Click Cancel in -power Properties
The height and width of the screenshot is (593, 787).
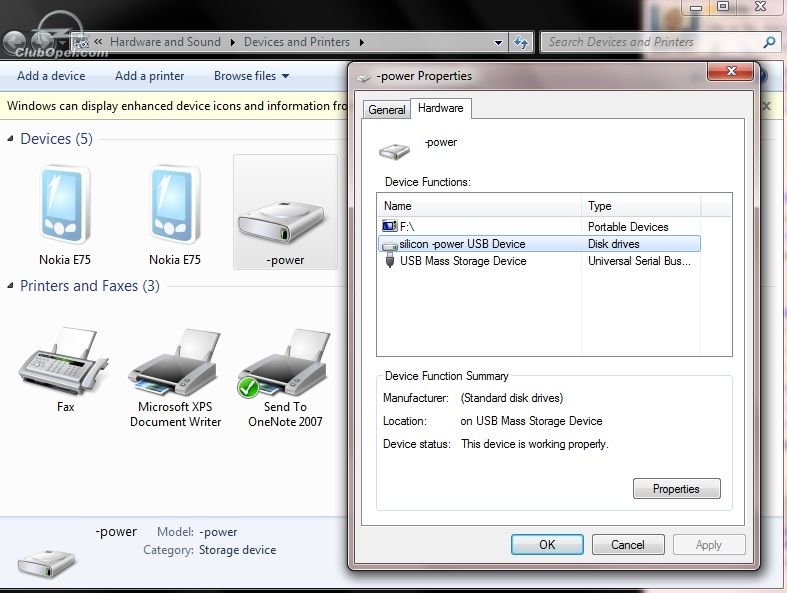[628, 545]
